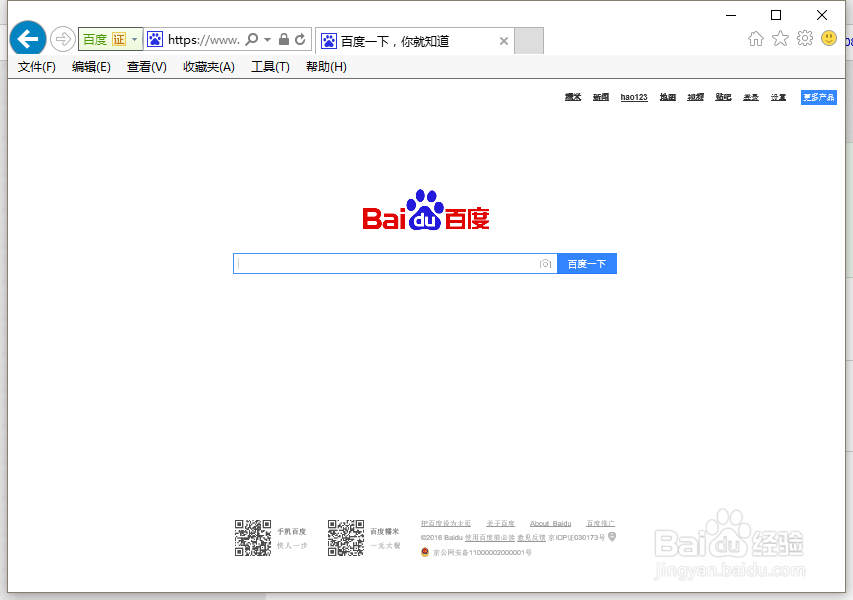The height and width of the screenshot is (600, 853).
Task: Open the 工具(T) menu
Action: coord(270,67)
